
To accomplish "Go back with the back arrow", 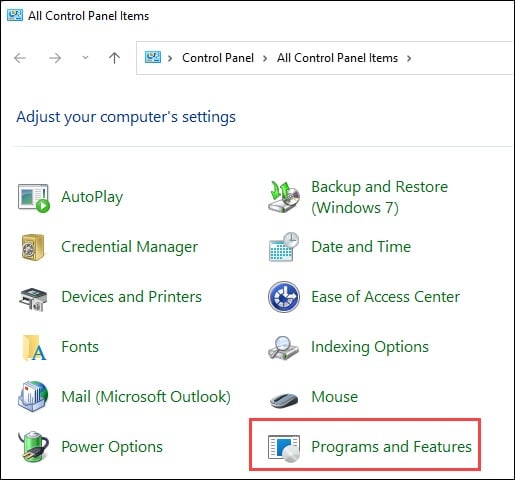I will [x=20, y=58].
